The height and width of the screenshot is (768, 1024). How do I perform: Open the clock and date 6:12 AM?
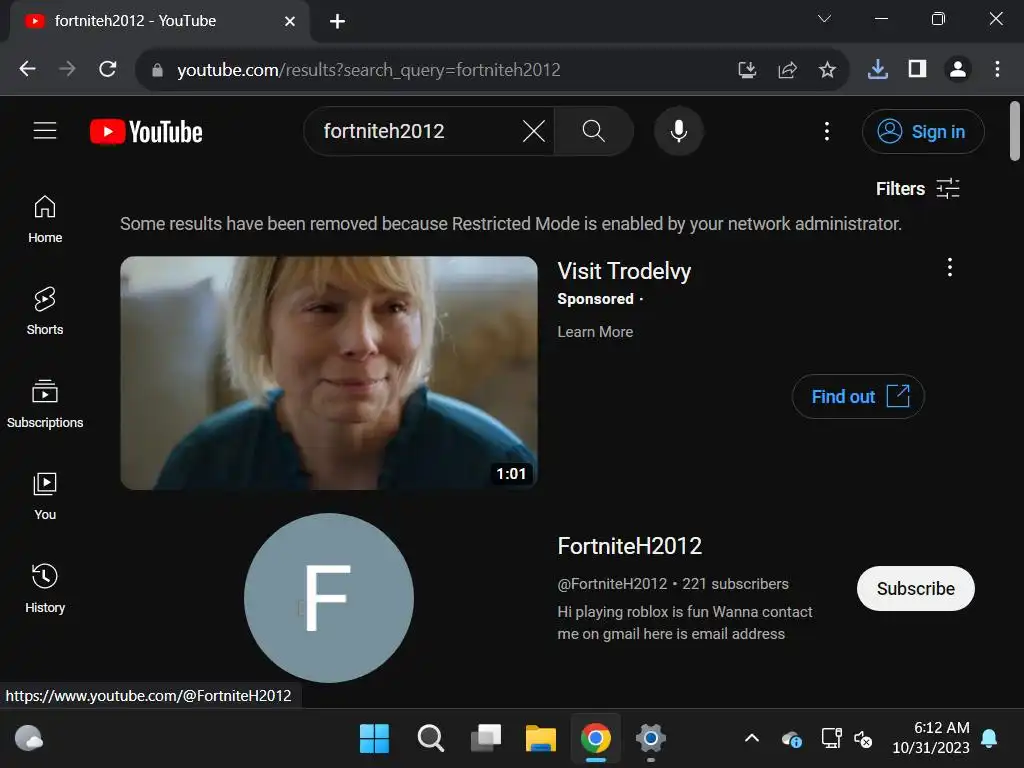(931, 738)
